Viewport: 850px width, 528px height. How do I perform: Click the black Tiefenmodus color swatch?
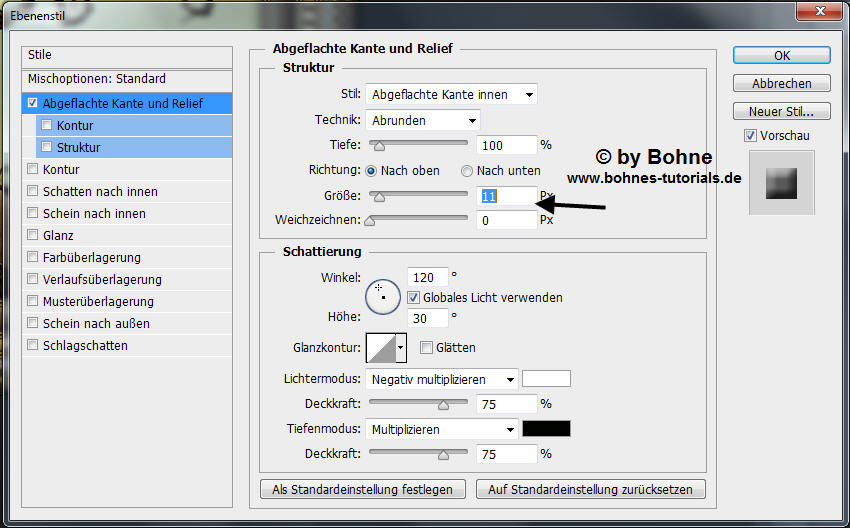[x=546, y=429]
